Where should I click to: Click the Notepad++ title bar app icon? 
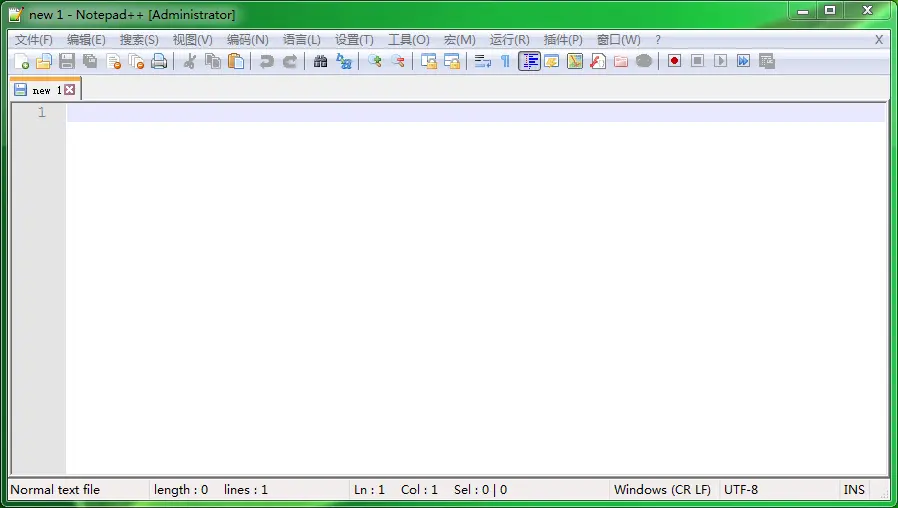[16, 14]
